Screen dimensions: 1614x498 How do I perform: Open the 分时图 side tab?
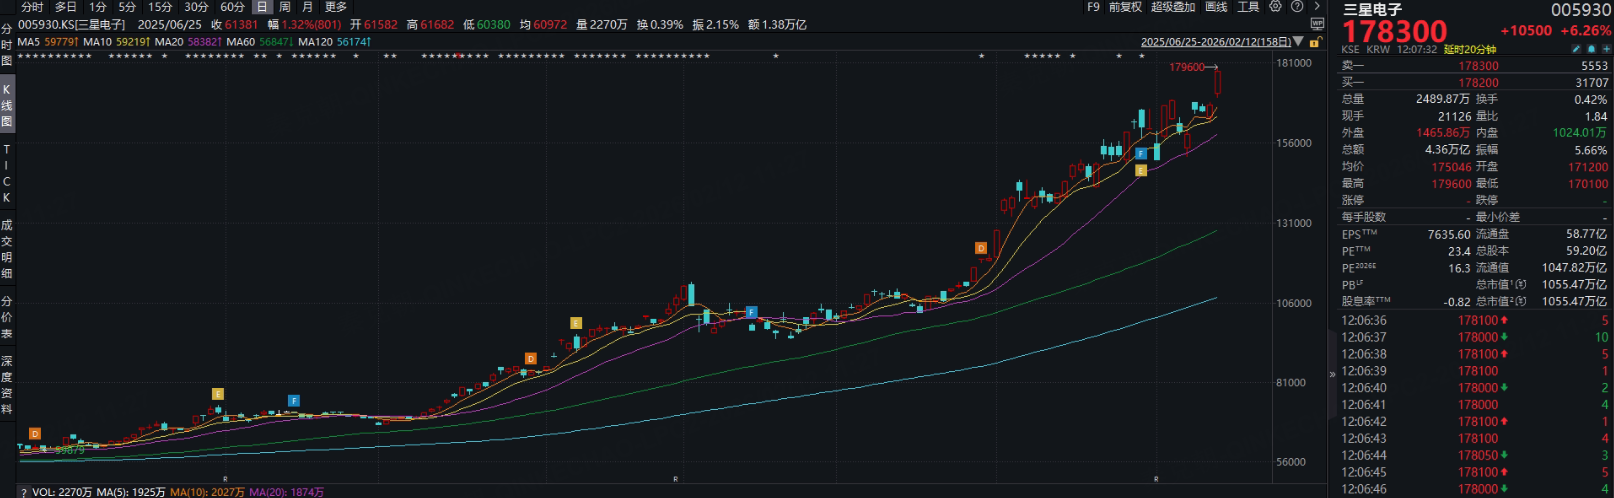pyautogui.click(x=6, y=45)
